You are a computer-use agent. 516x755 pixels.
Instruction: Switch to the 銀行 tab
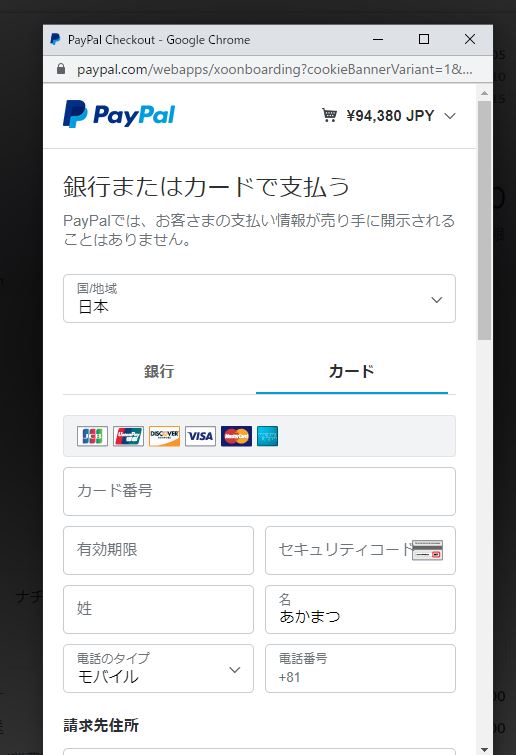coord(159,371)
